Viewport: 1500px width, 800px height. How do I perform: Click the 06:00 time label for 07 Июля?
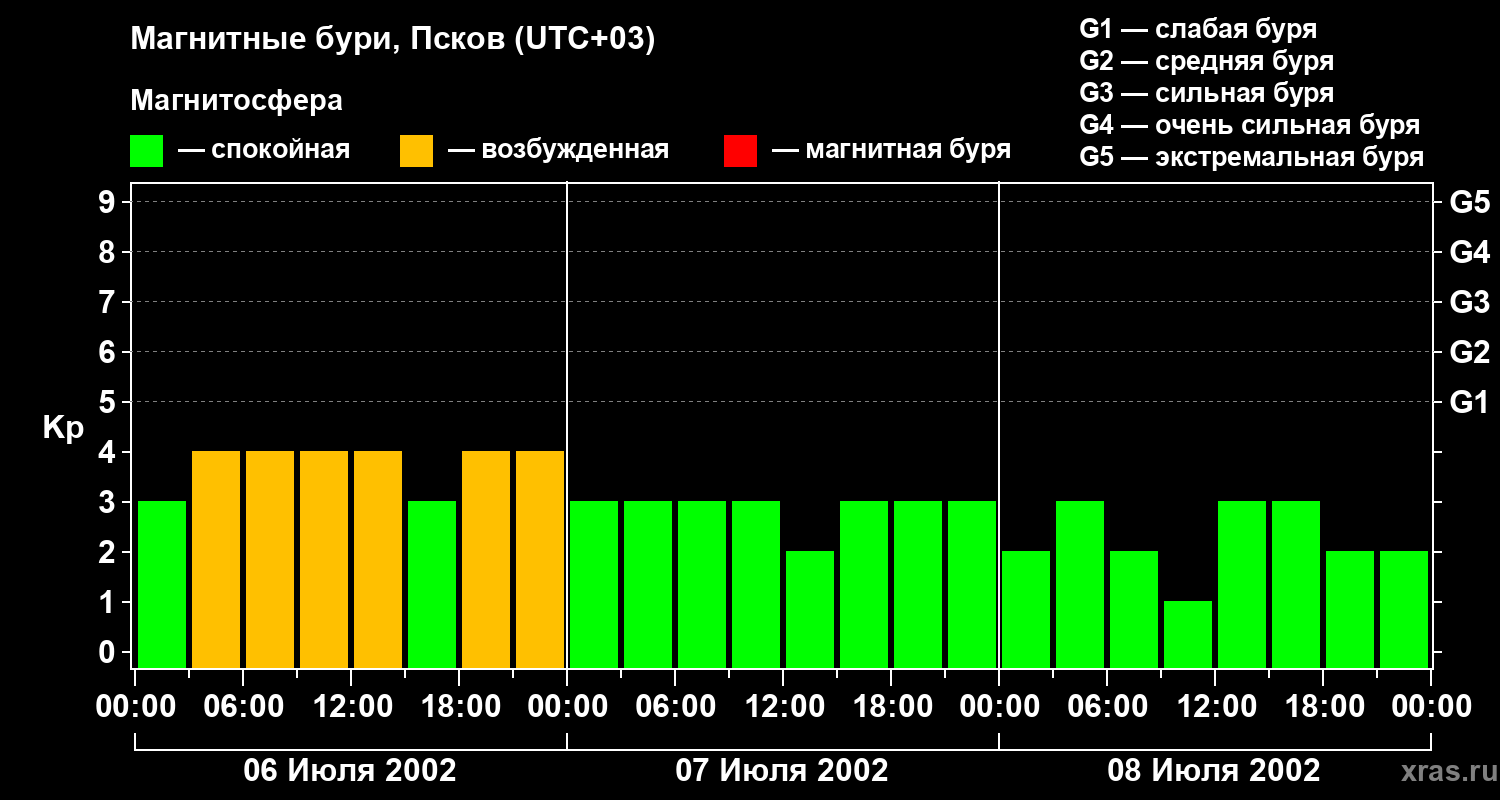[x=675, y=707]
